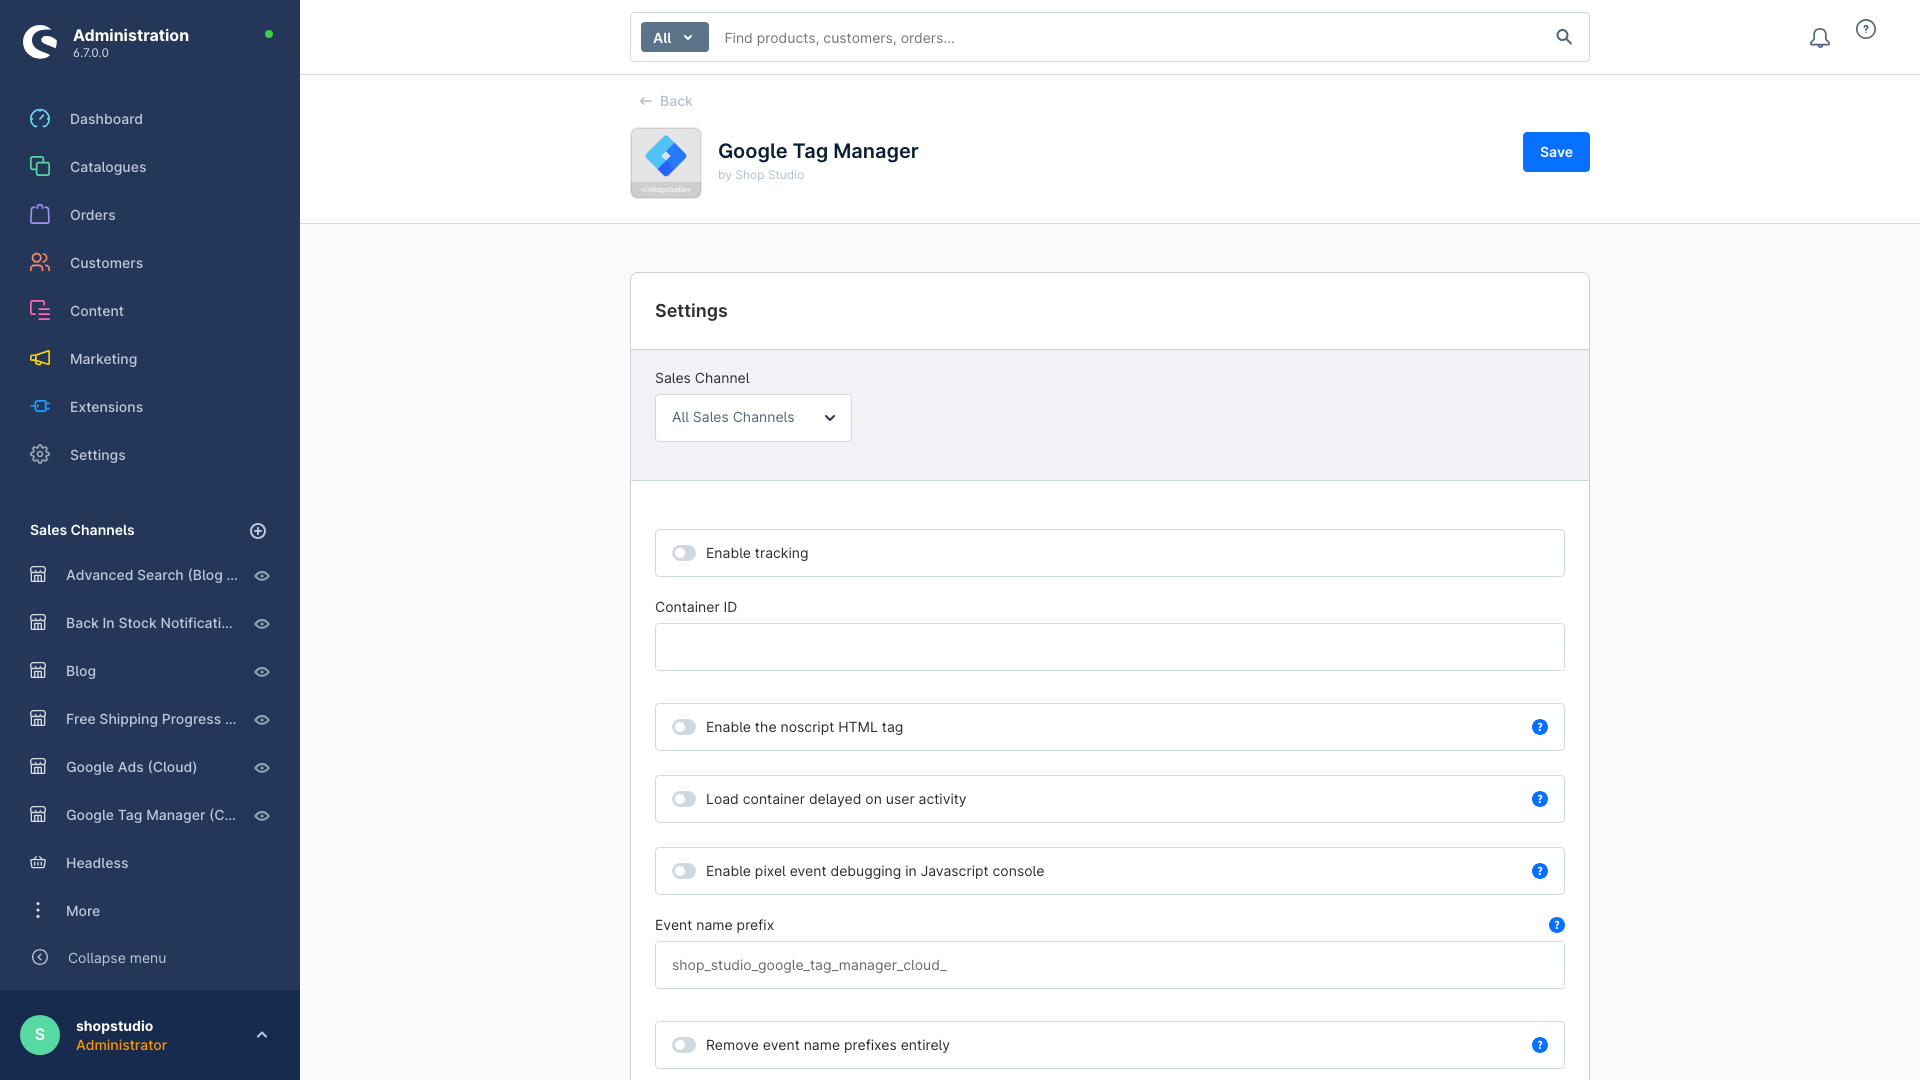Image resolution: width=1920 pixels, height=1080 pixels.
Task: Click the Container ID input field
Action: coord(1110,647)
